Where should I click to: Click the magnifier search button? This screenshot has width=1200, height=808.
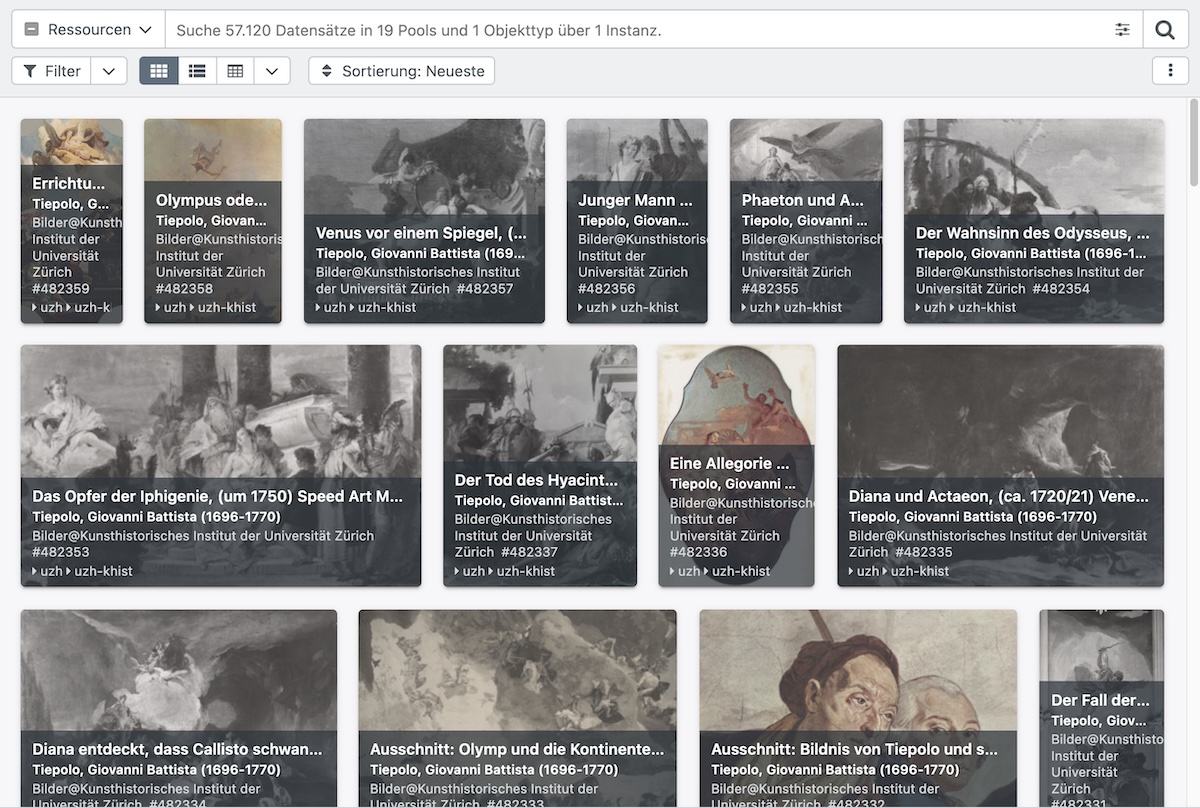[1165, 30]
